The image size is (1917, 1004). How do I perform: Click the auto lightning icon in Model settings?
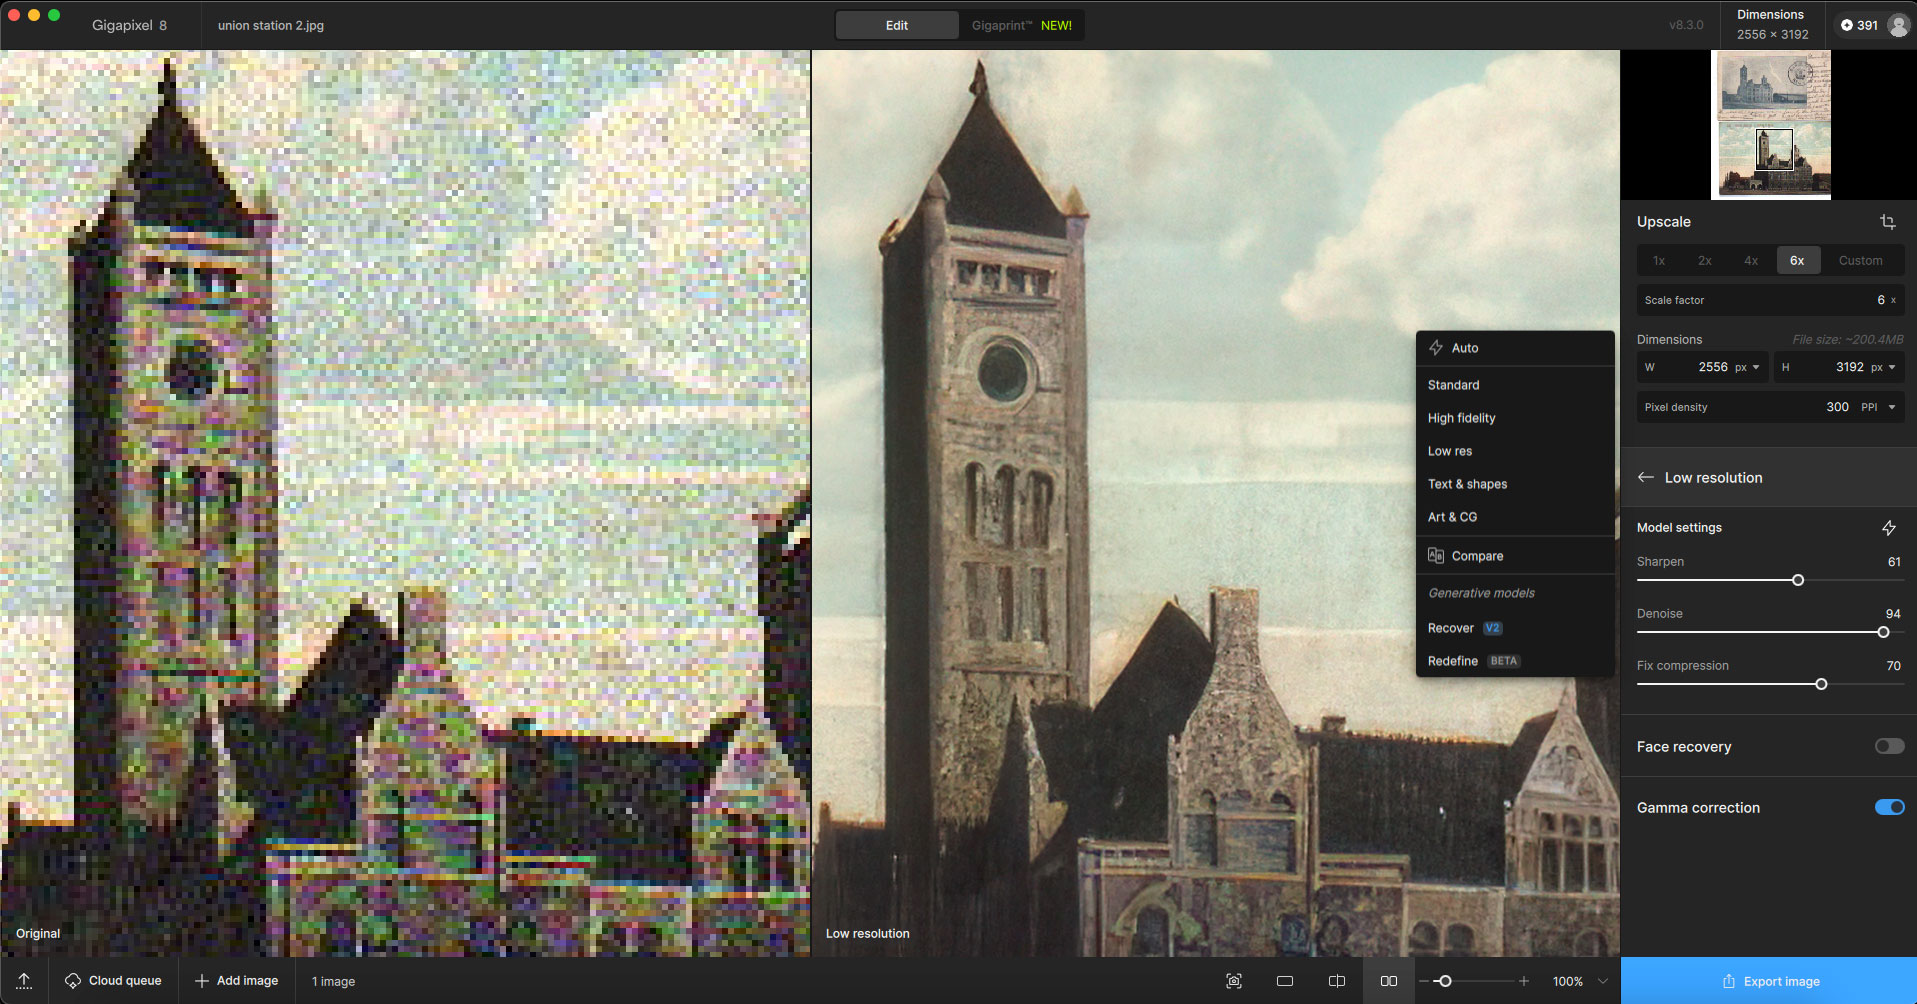click(1888, 528)
